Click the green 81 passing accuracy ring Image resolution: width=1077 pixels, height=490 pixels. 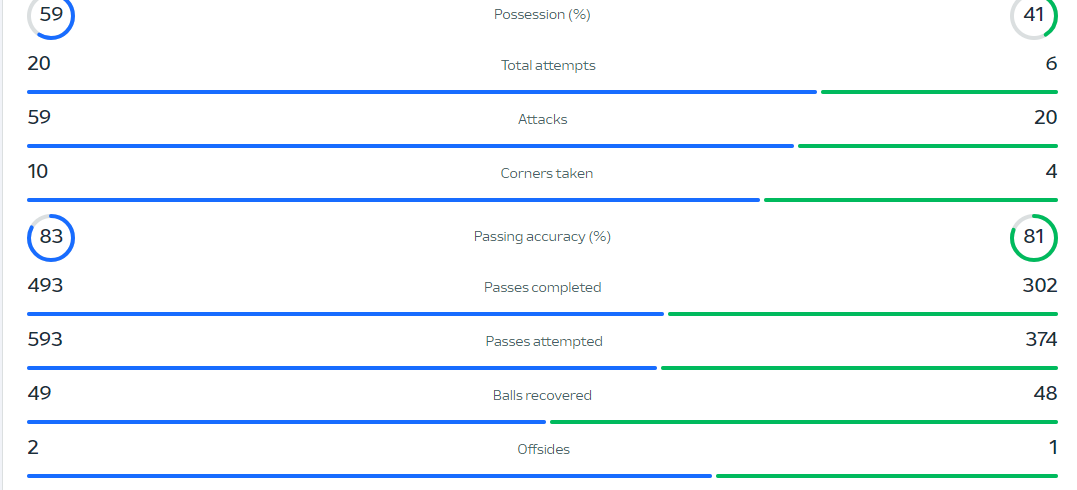coord(1034,238)
